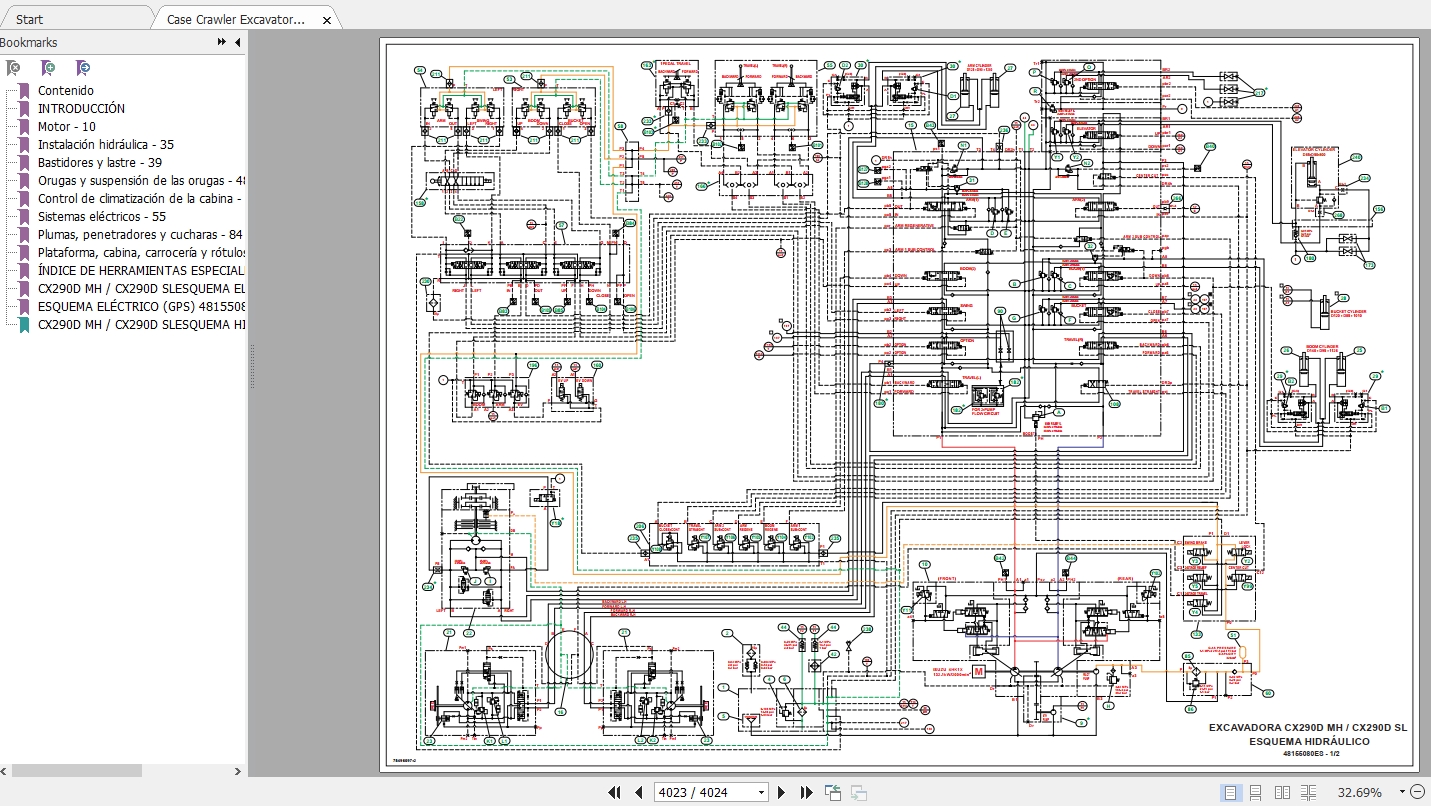
Task: Go to the next page
Action: pyautogui.click(x=782, y=793)
